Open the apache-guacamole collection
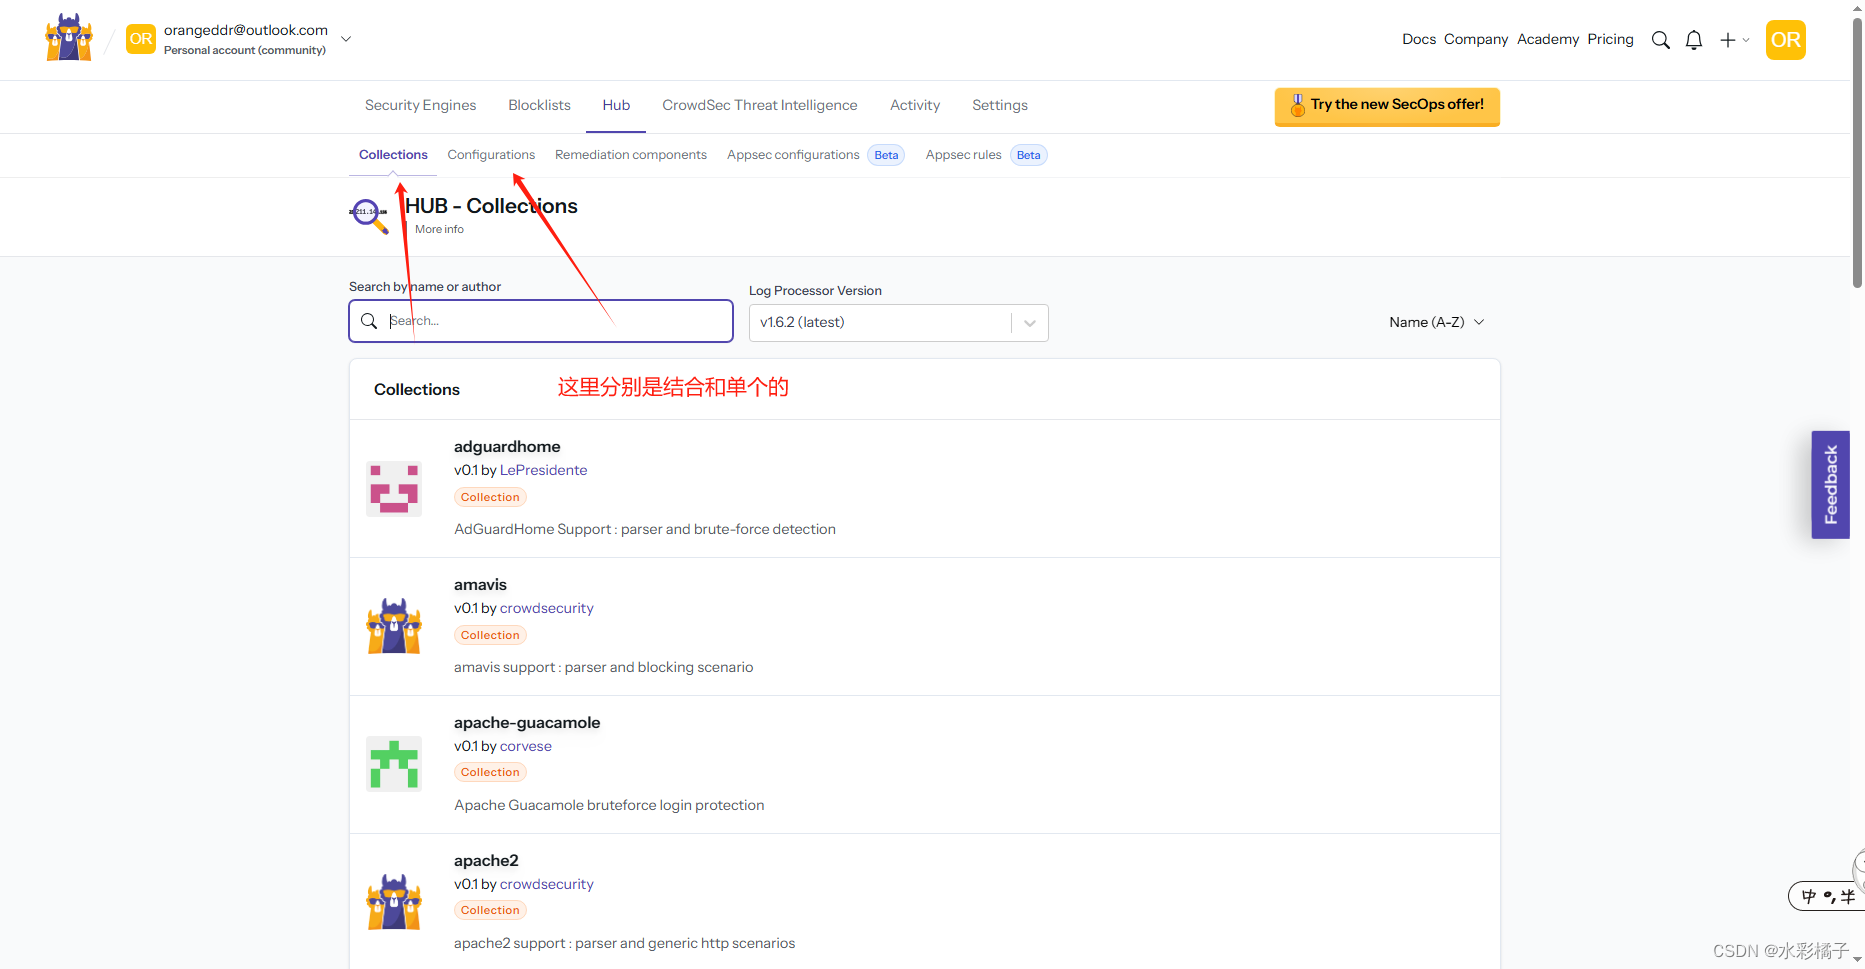Image resolution: width=1865 pixels, height=969 pixels. [527, 723]
